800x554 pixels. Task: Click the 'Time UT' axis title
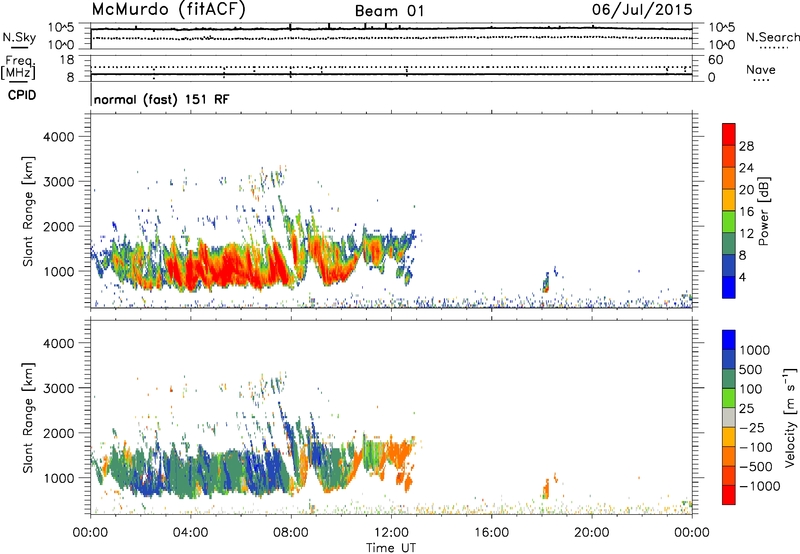click(x=391, y=548)
